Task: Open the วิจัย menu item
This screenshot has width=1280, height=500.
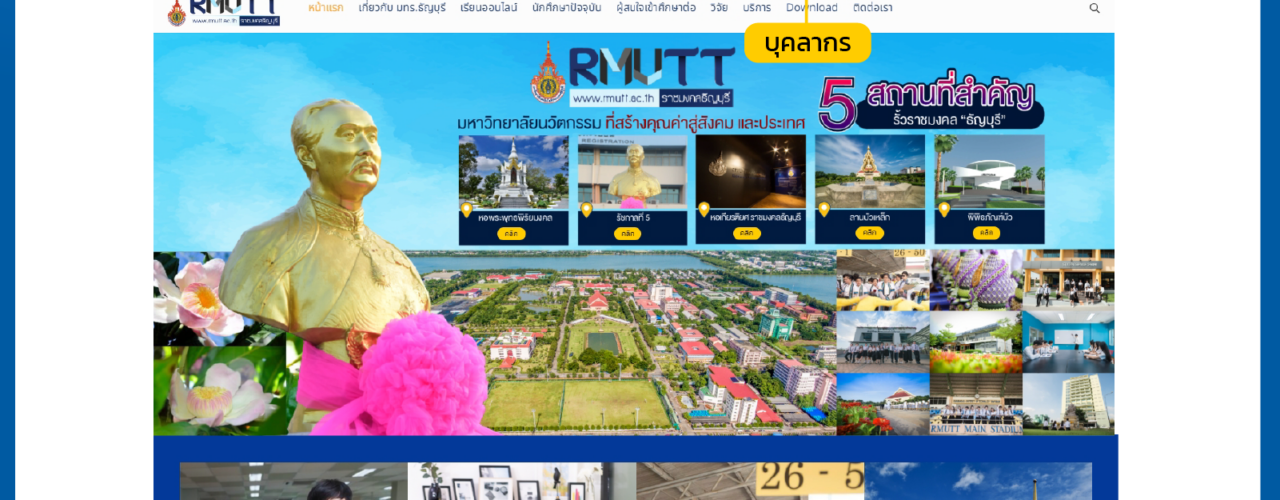Action: pos(719,8)
